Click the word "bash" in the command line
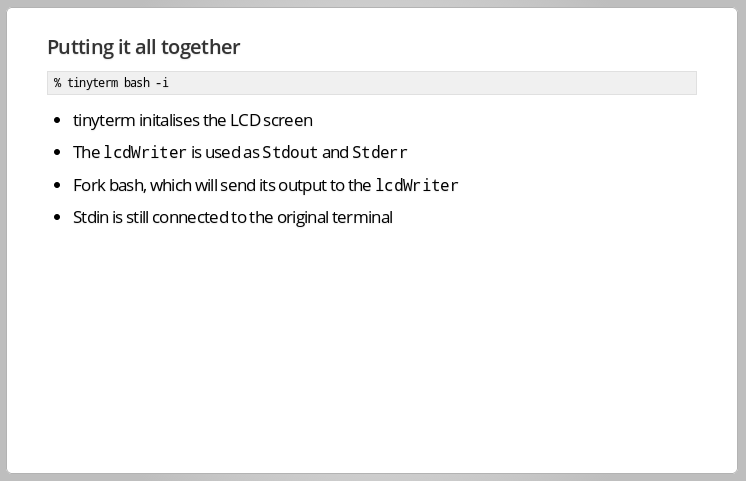 (x=137, y=83)
